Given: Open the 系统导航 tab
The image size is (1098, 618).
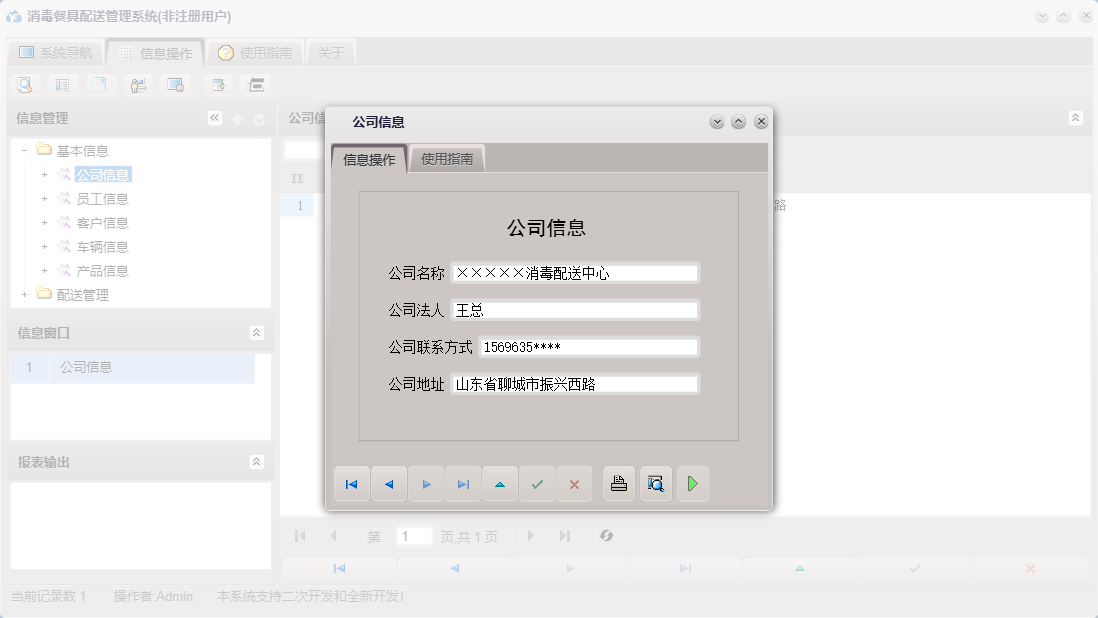Looking at the screenshot, I should point(55,51).
